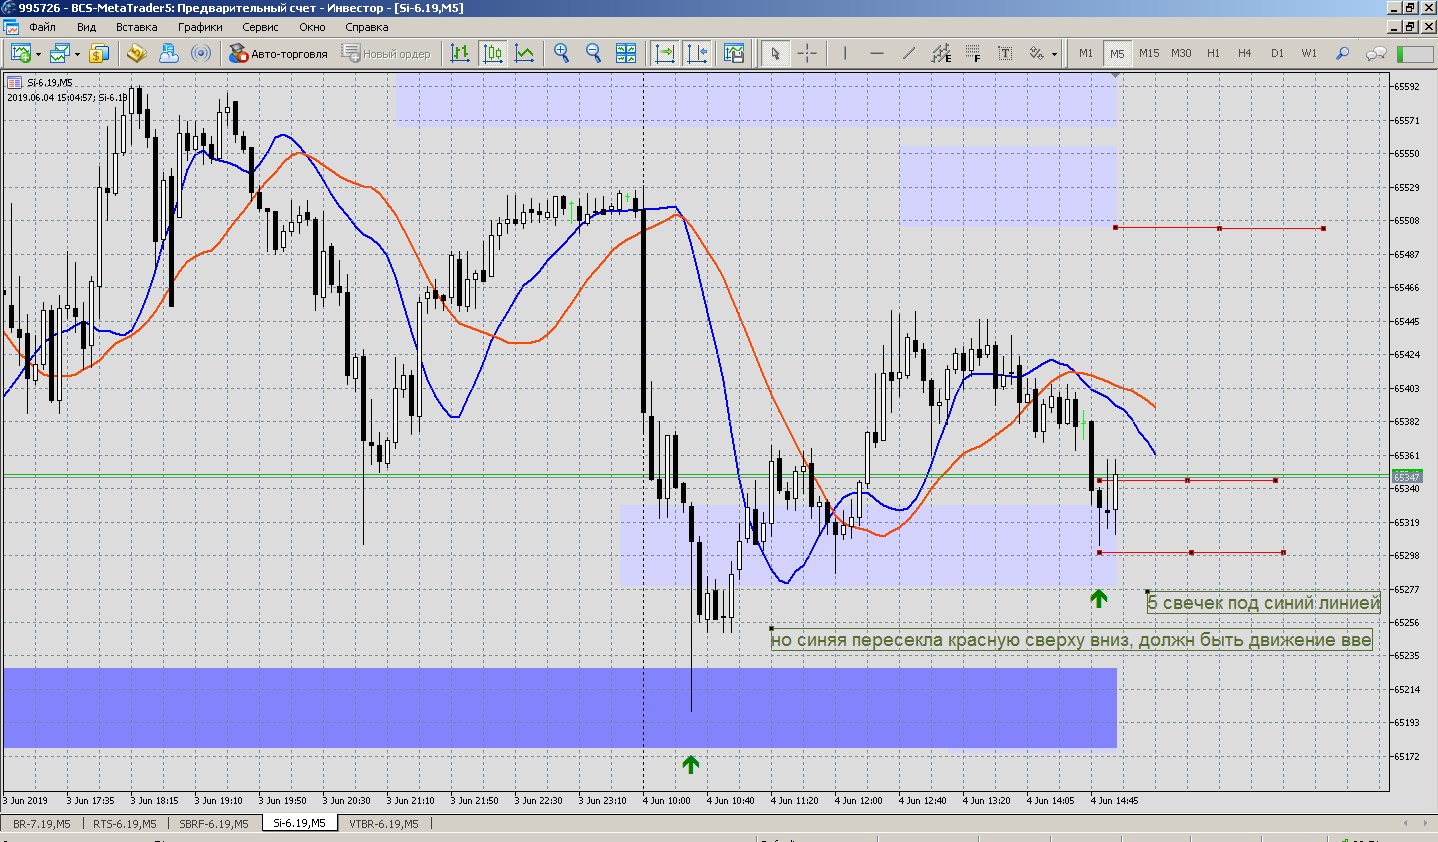Viewport: 1438px width, 842px height.
Task: Switch chart to candlestick mode
Action: pyautogui.click(x=493, y=53)
